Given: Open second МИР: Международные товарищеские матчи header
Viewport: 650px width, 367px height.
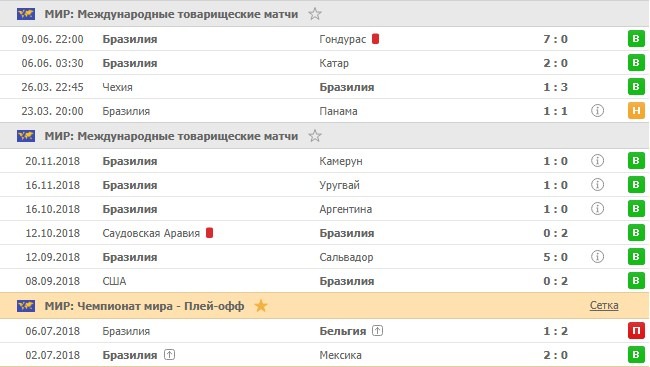Looking at the screenshot, I should tap(171, 136).
